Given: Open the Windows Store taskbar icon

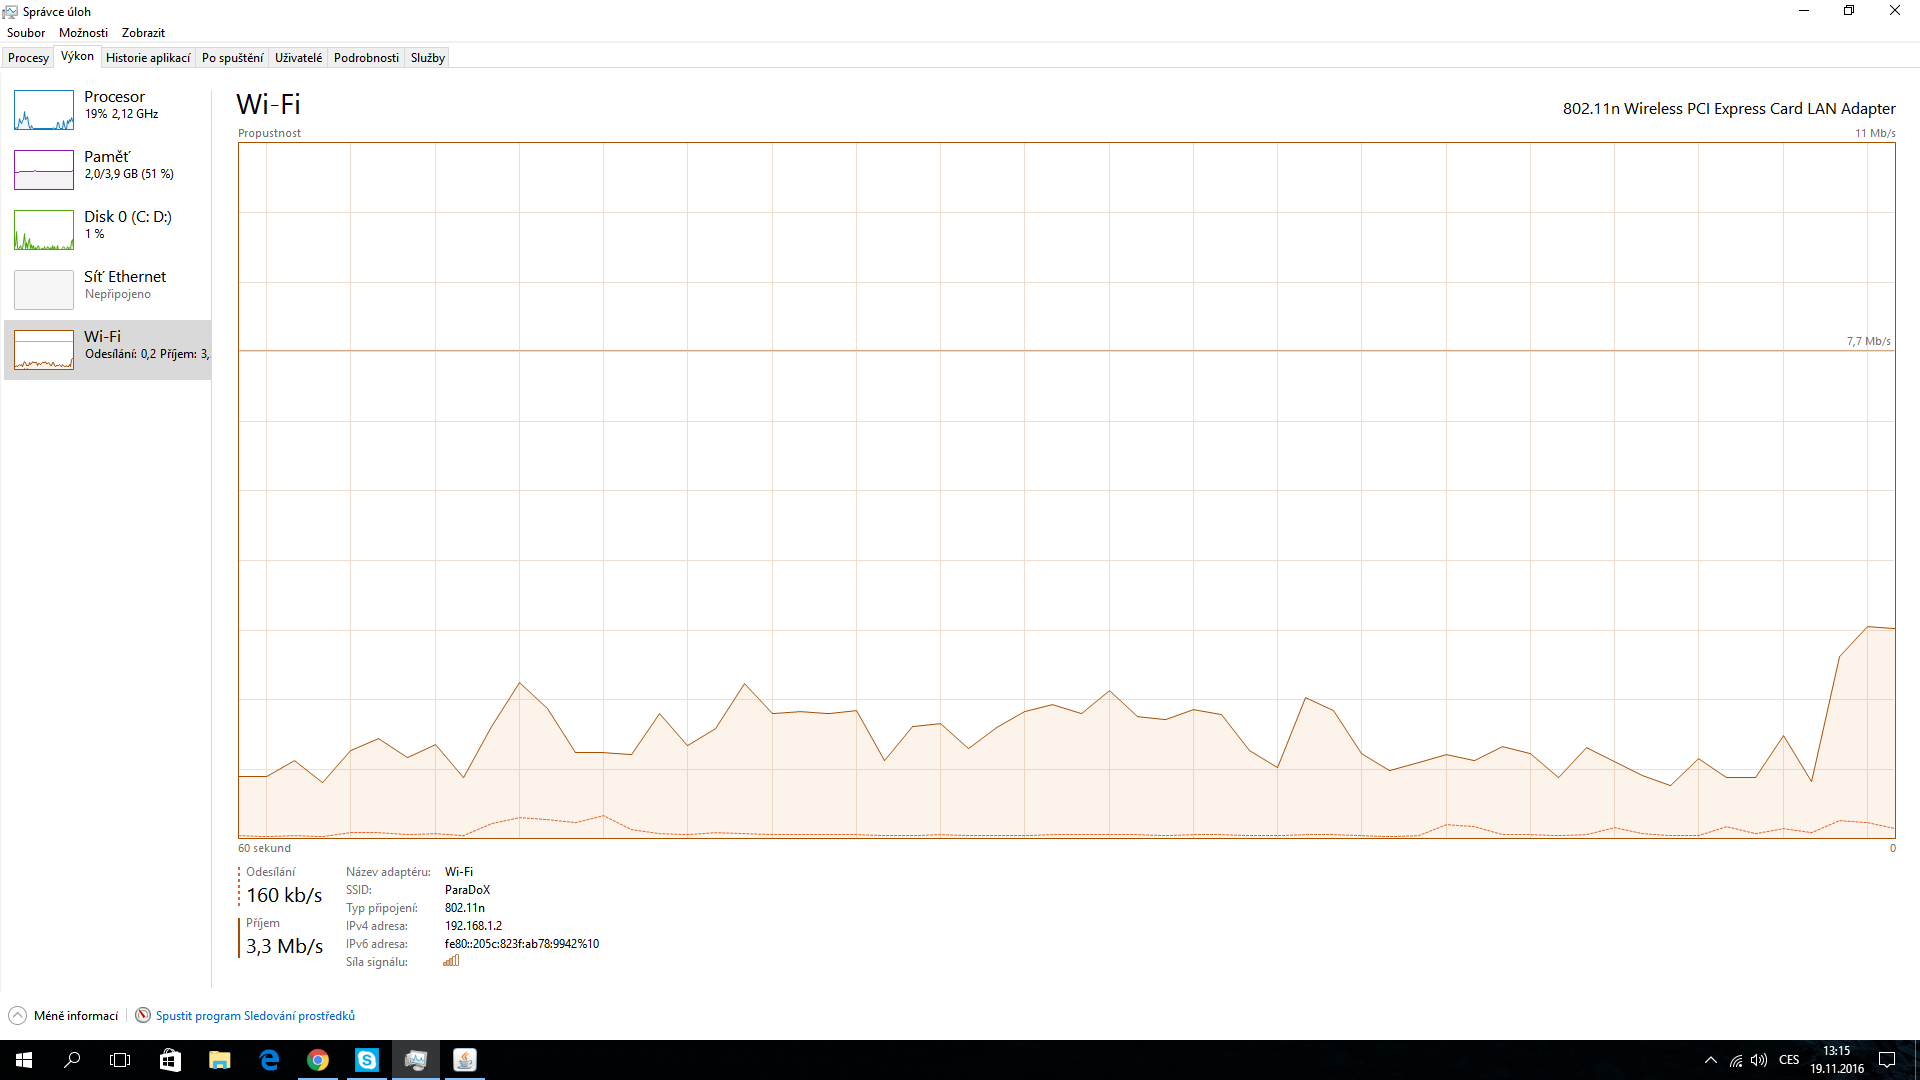Looking at the screenshot, I should (x=170, y=1060).
